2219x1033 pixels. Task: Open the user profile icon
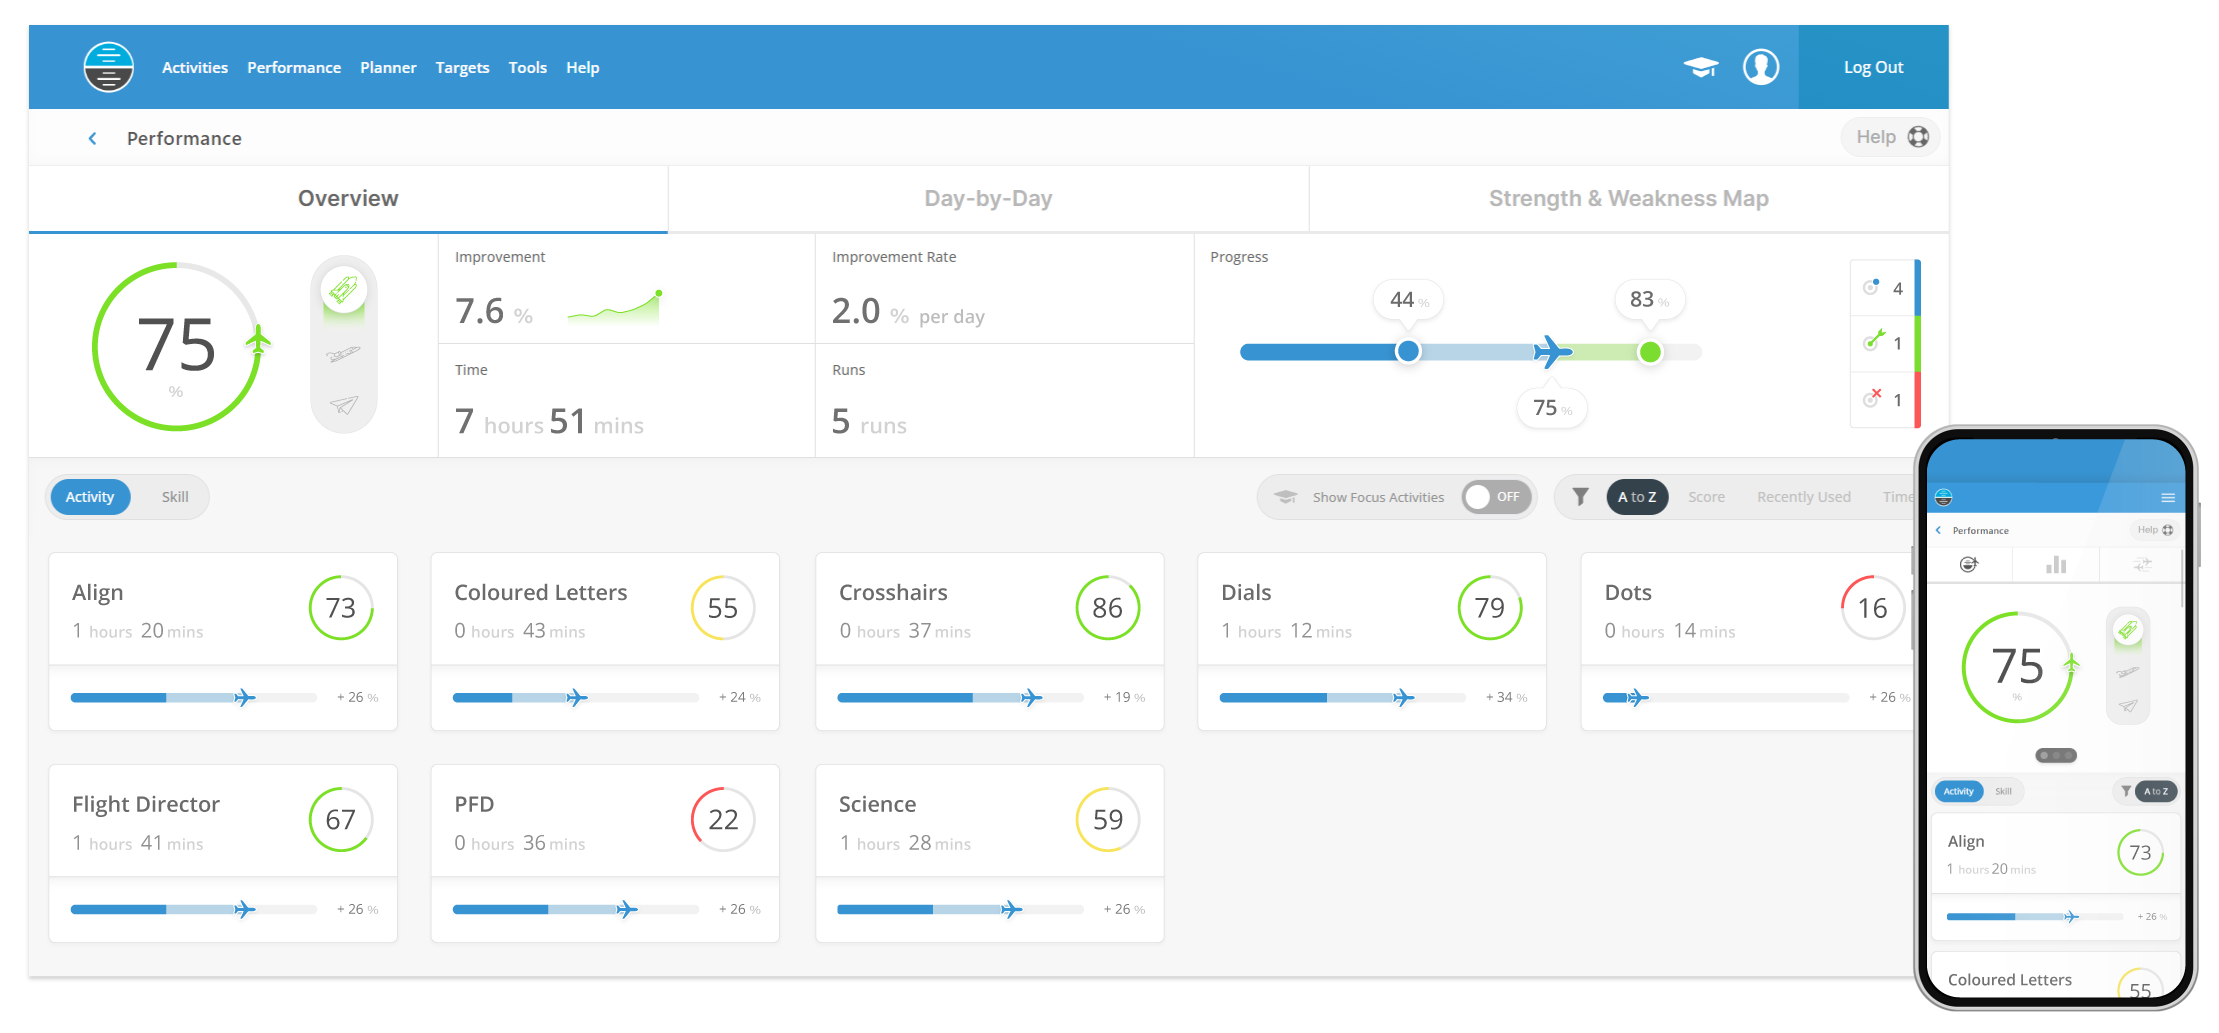pyautogui.click(x=1760, y=68)
